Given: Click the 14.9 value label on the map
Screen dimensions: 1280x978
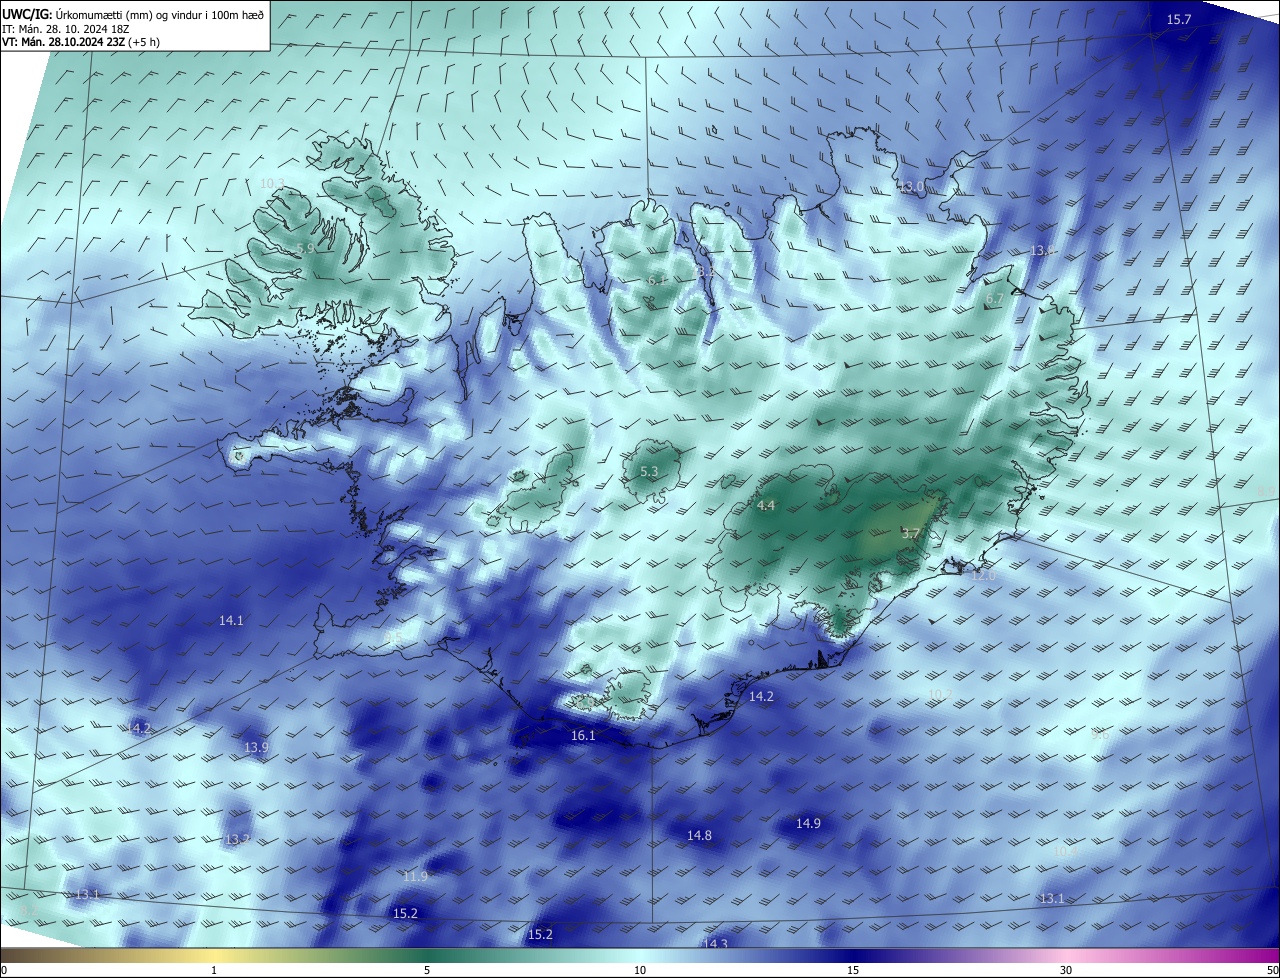Looking at the screenshot, I should click(x=808, y=824).
